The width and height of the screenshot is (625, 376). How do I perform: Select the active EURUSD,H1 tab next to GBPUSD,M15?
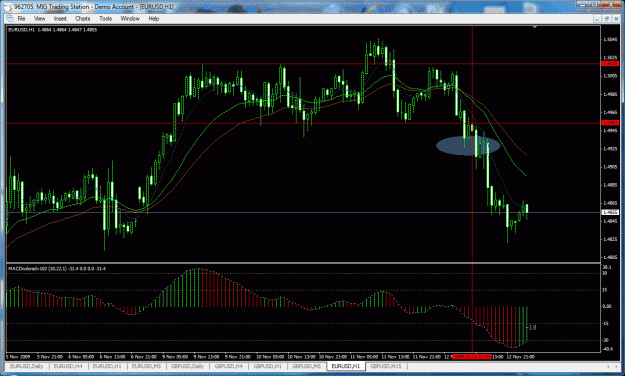point(346,366)
